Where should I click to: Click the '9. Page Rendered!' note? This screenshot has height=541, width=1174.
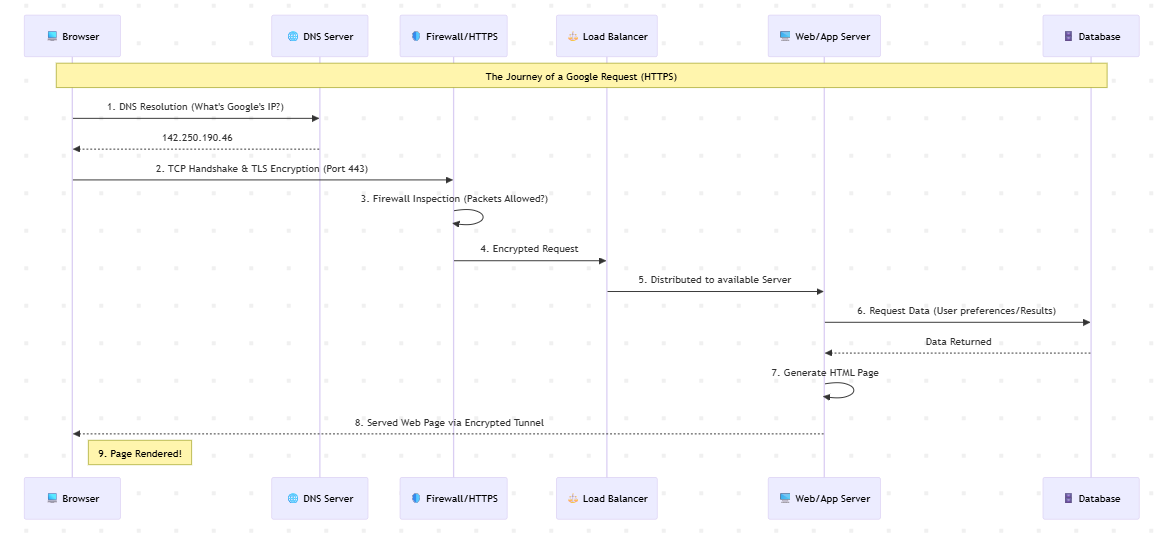140,453
